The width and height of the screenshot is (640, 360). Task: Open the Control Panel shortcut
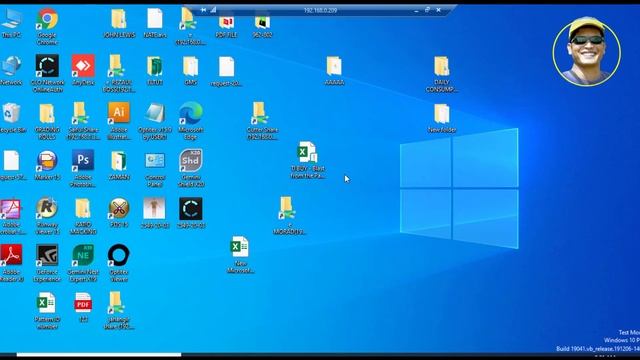155,161
